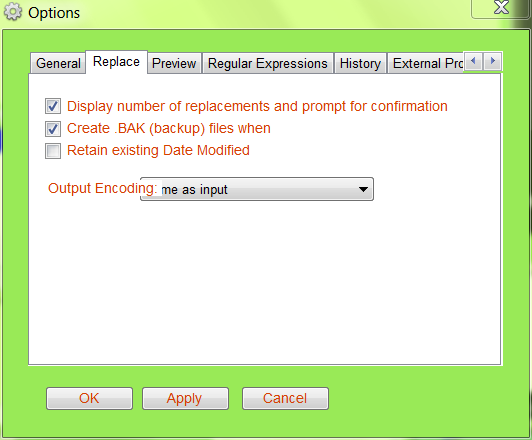Close the Options dialog with X

[x=501, y=8]
